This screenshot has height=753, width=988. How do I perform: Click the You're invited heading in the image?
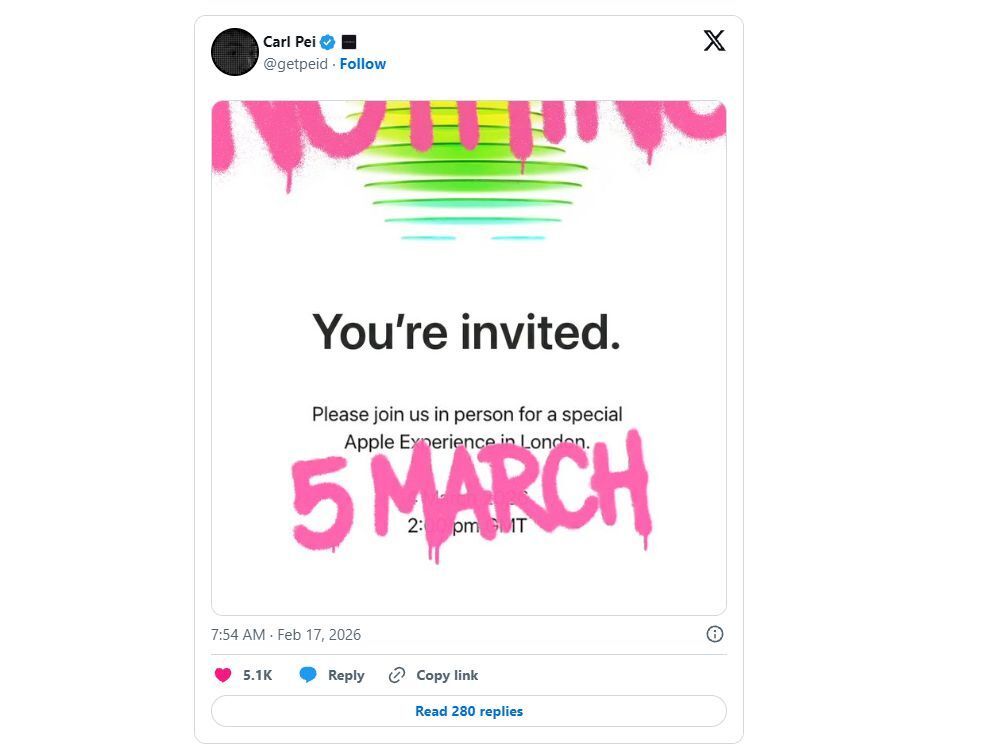pos(468,330)
